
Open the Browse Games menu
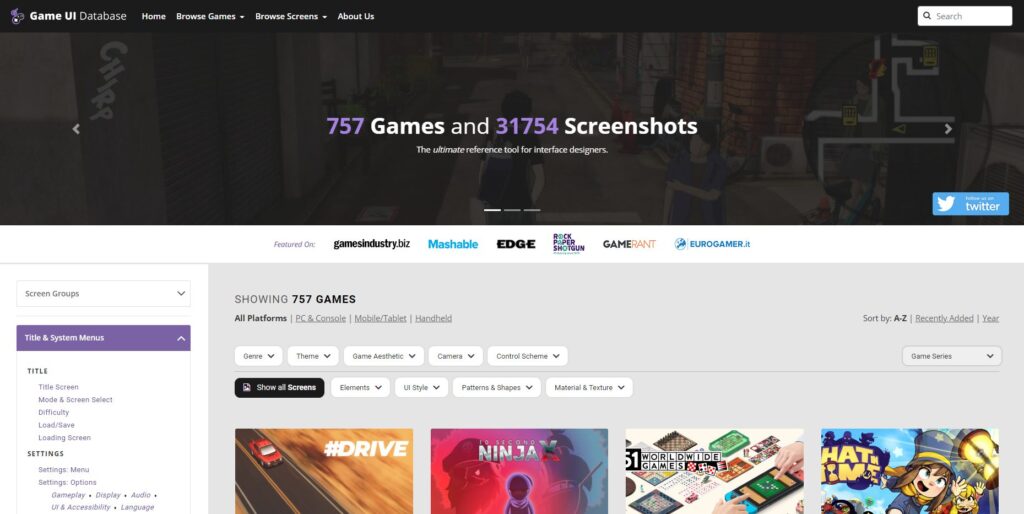pos(210,16)
